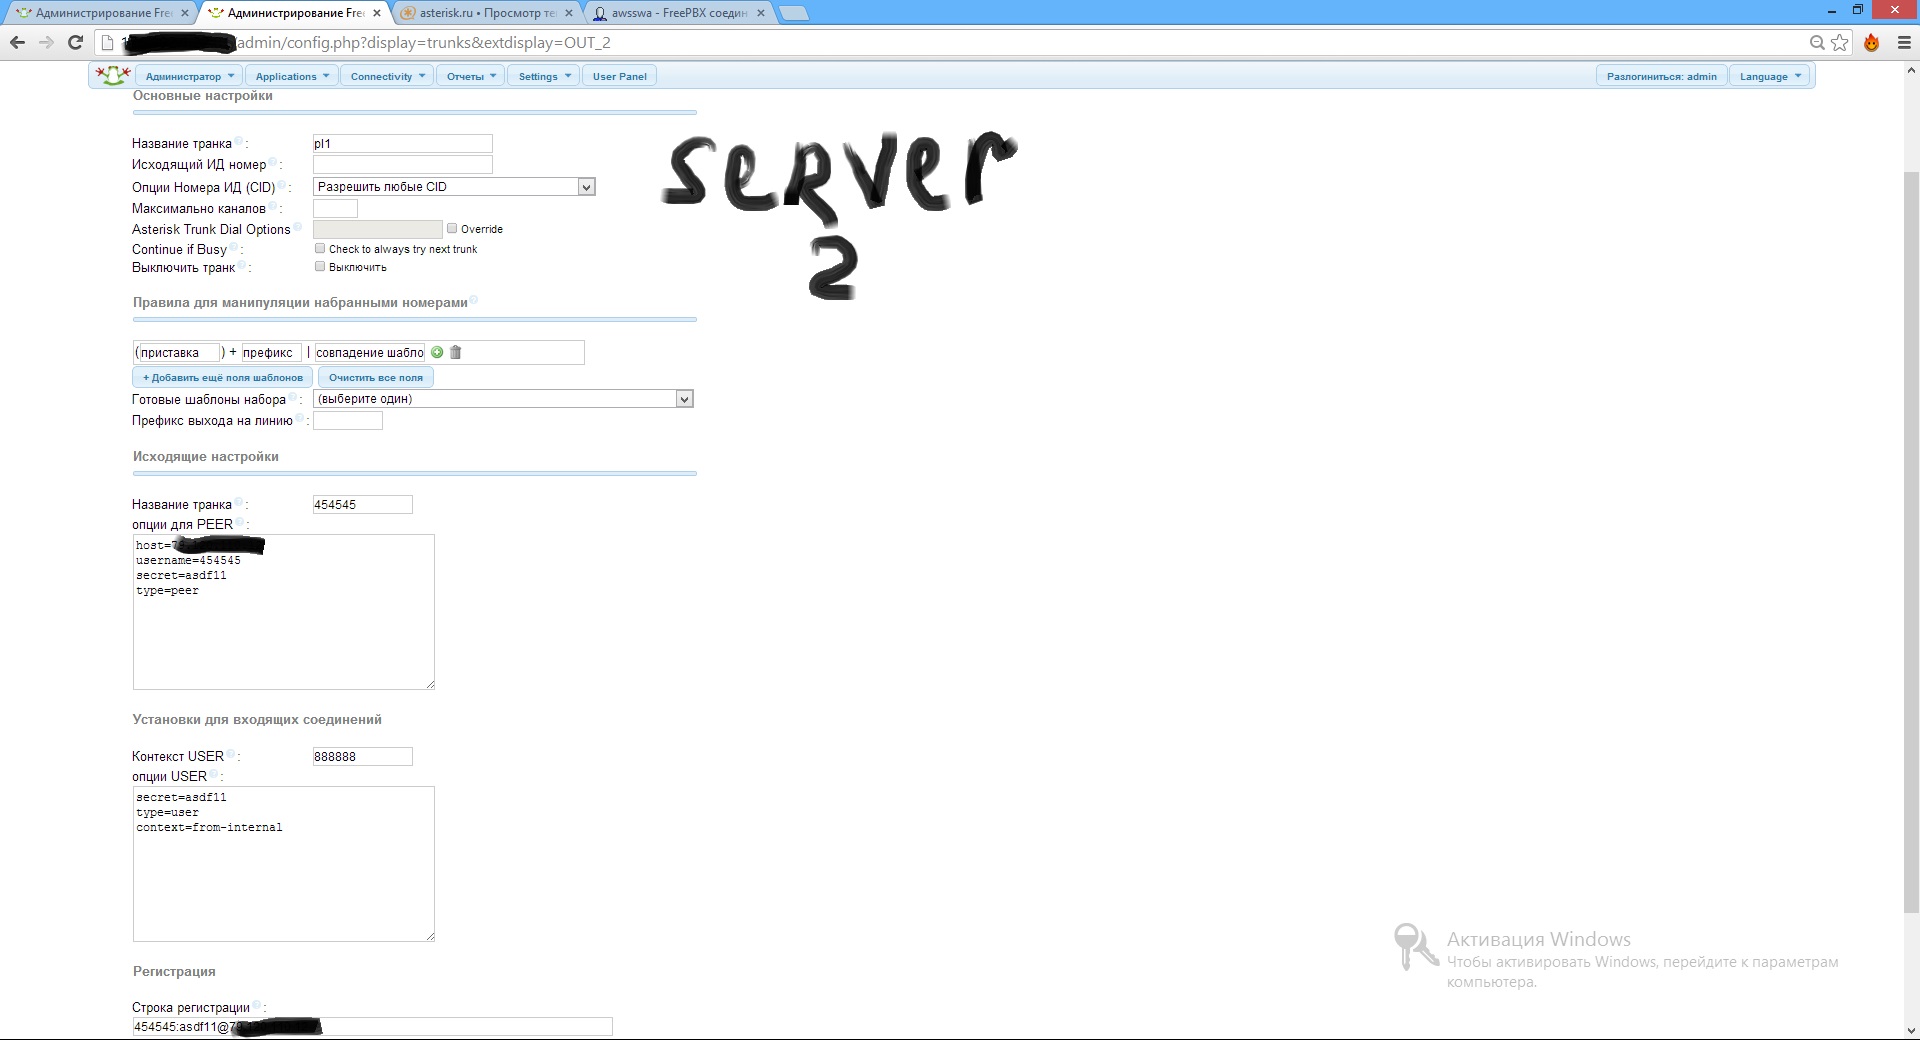Bookmark page with the star icon

1839,42
